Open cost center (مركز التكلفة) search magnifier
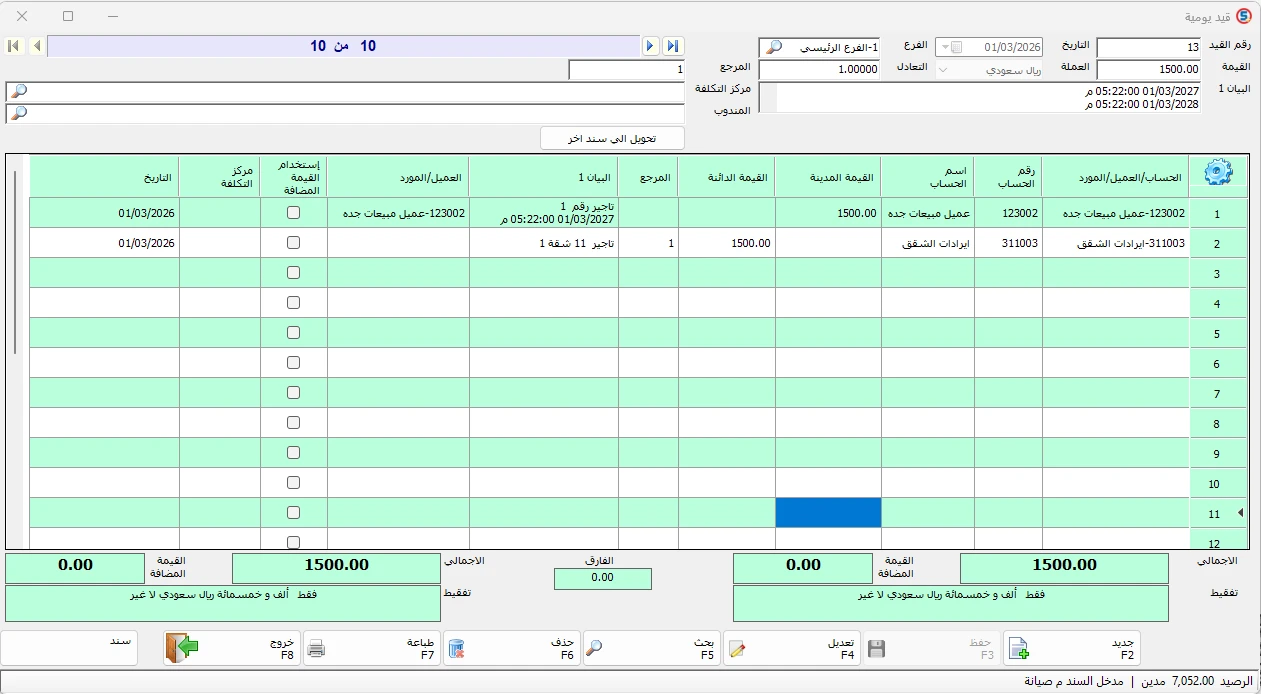The width and height of the screenshot is (1261, 694). [x=18, y=92]
